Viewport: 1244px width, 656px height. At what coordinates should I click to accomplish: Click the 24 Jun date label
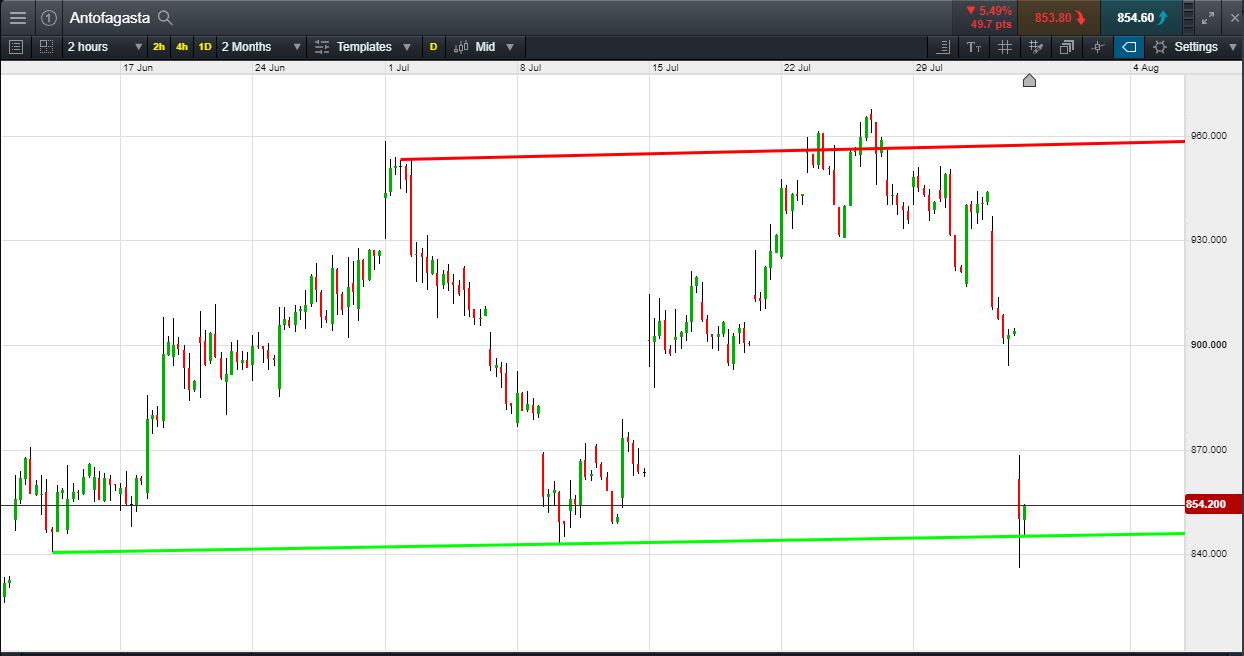pos(270,68)
